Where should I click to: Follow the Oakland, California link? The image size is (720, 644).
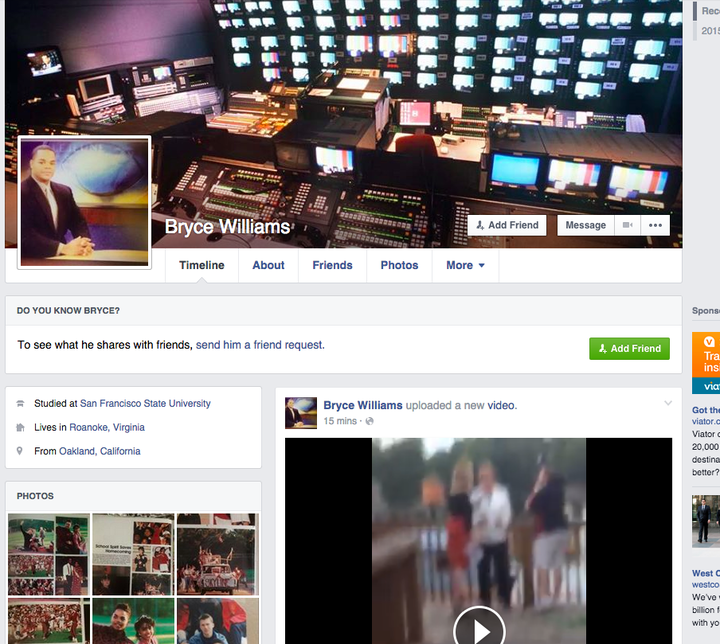100,452
